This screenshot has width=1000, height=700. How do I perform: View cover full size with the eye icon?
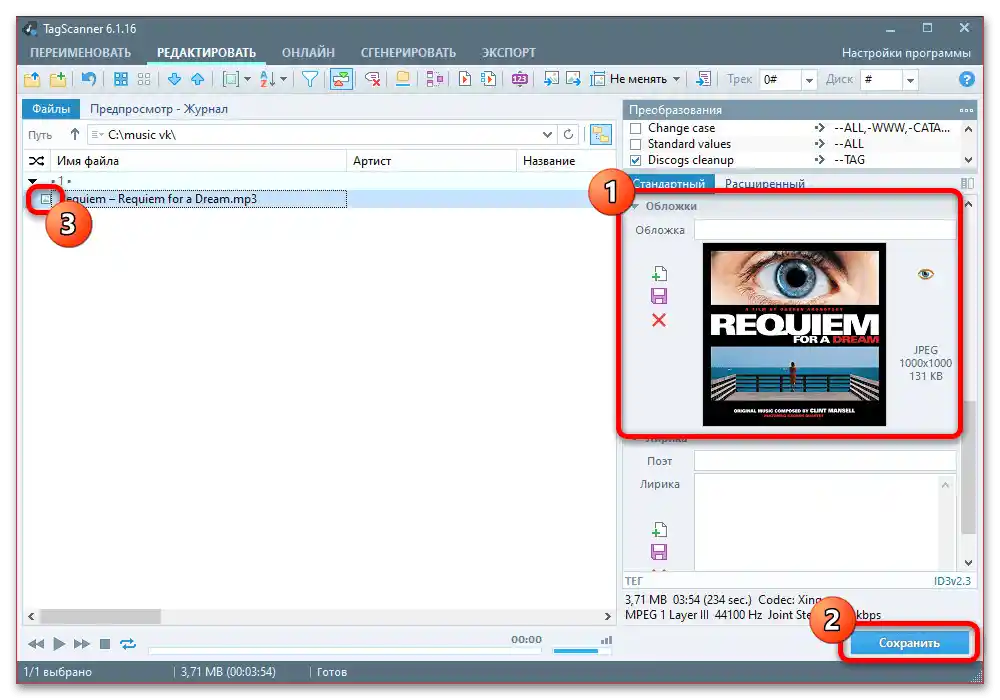point(925,274)
